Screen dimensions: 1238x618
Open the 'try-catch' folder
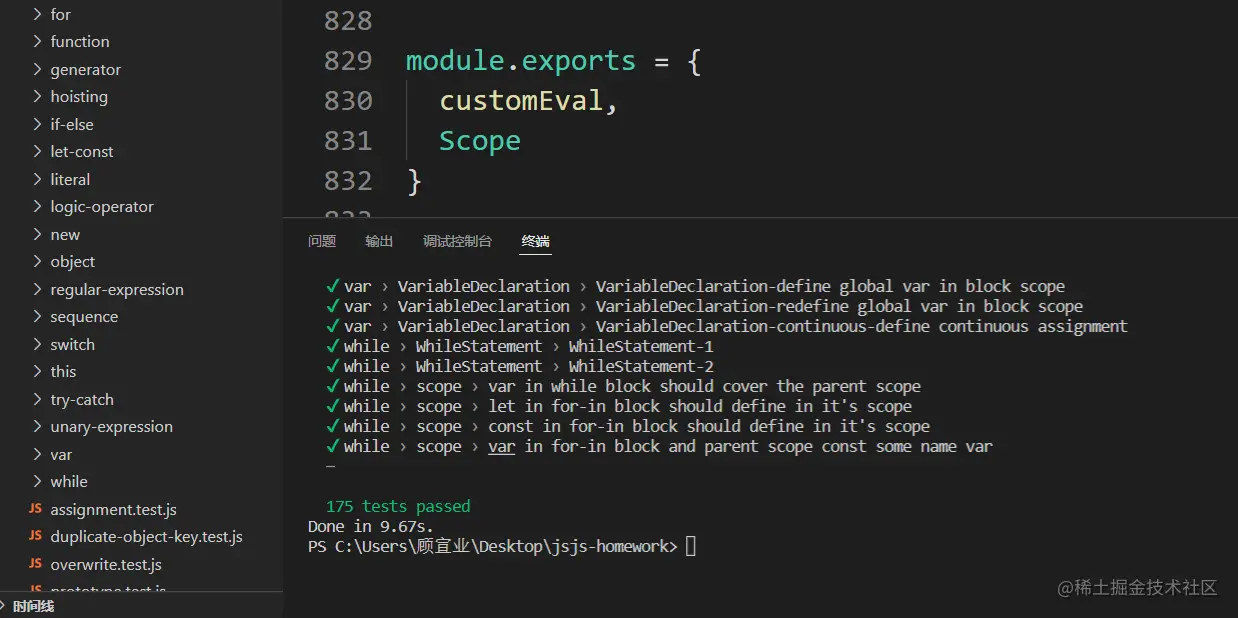[82, 399]
